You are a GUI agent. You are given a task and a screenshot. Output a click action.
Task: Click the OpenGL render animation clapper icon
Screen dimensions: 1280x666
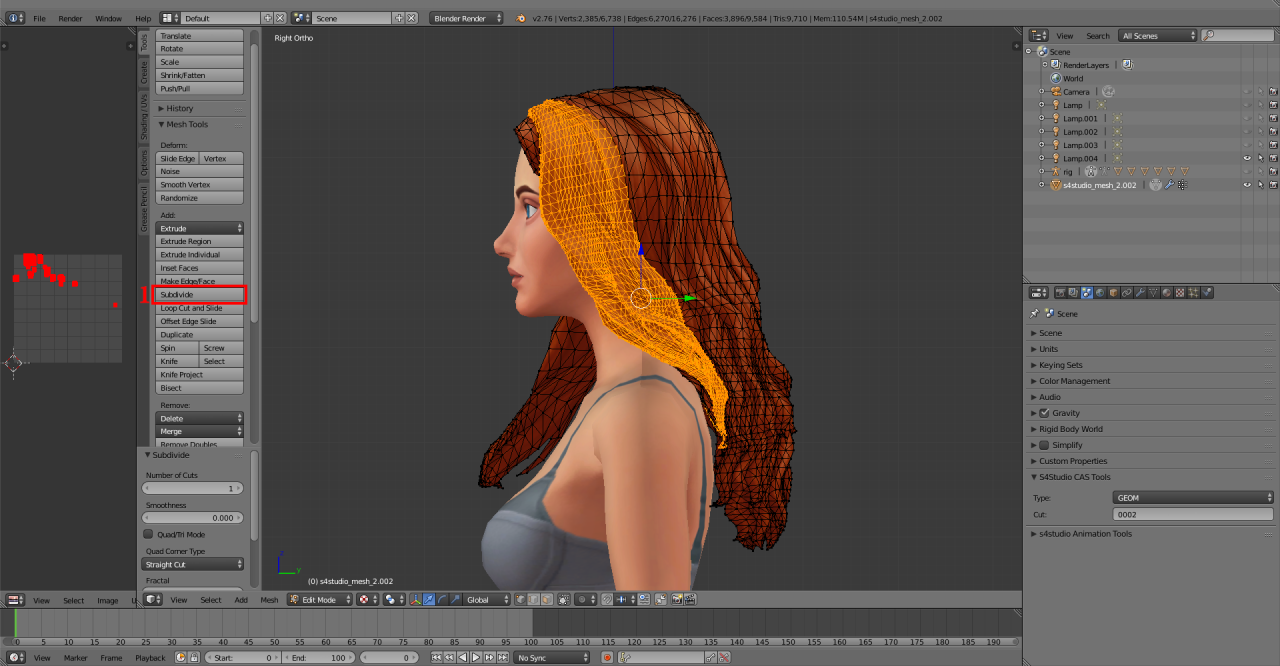[690, 600]
